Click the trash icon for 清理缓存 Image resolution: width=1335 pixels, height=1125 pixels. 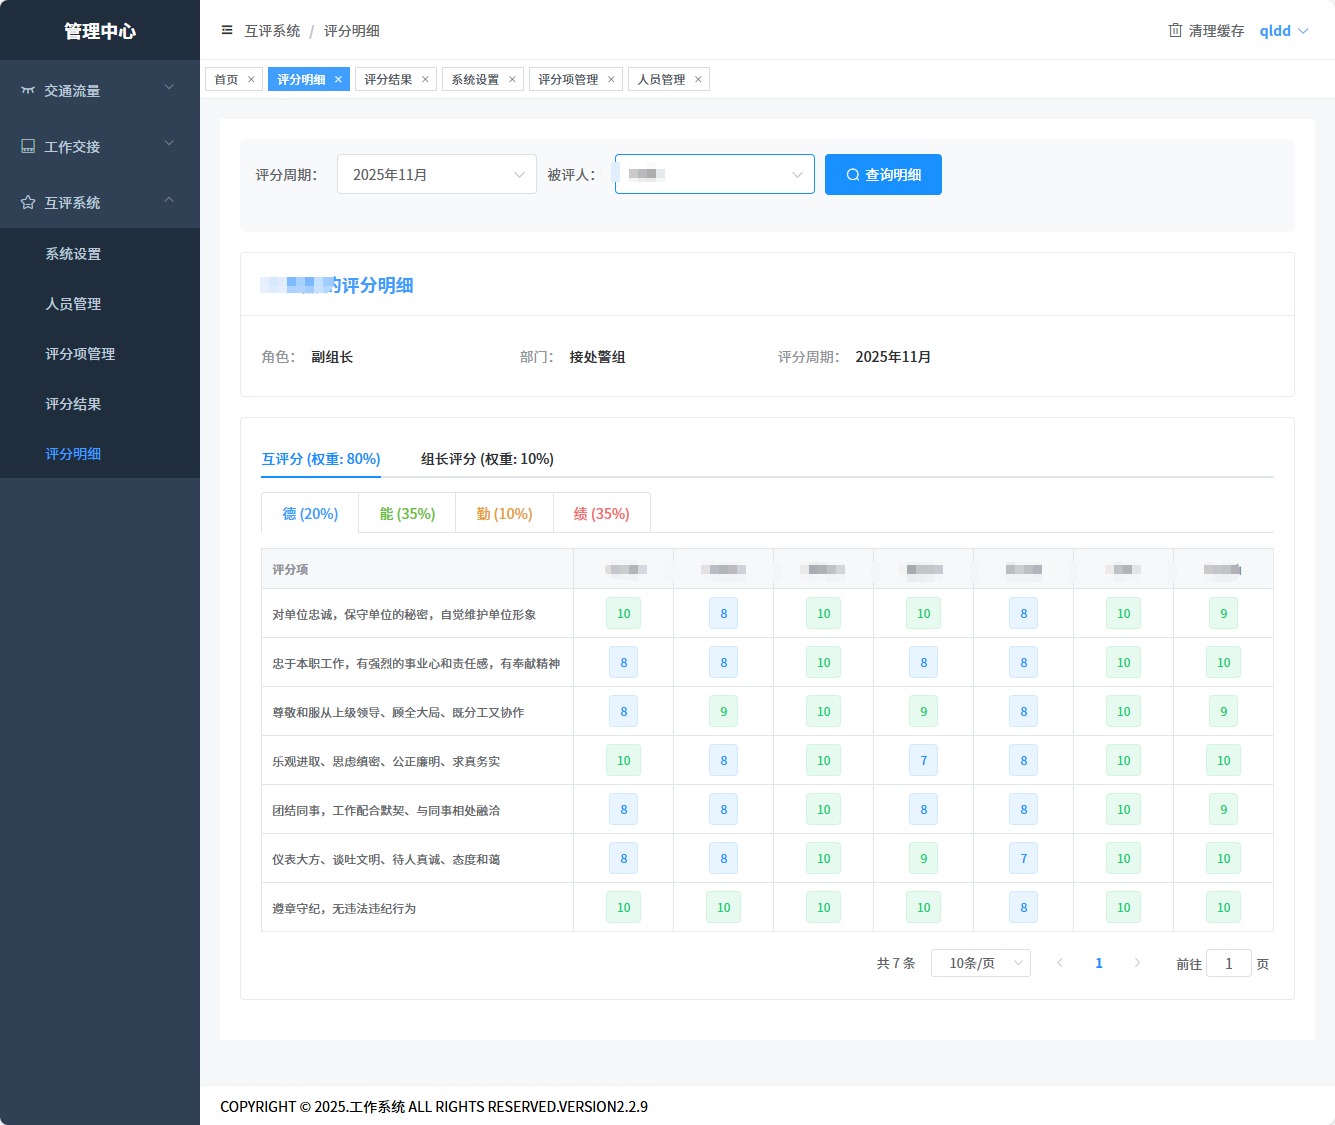(x=1175, y=30)
